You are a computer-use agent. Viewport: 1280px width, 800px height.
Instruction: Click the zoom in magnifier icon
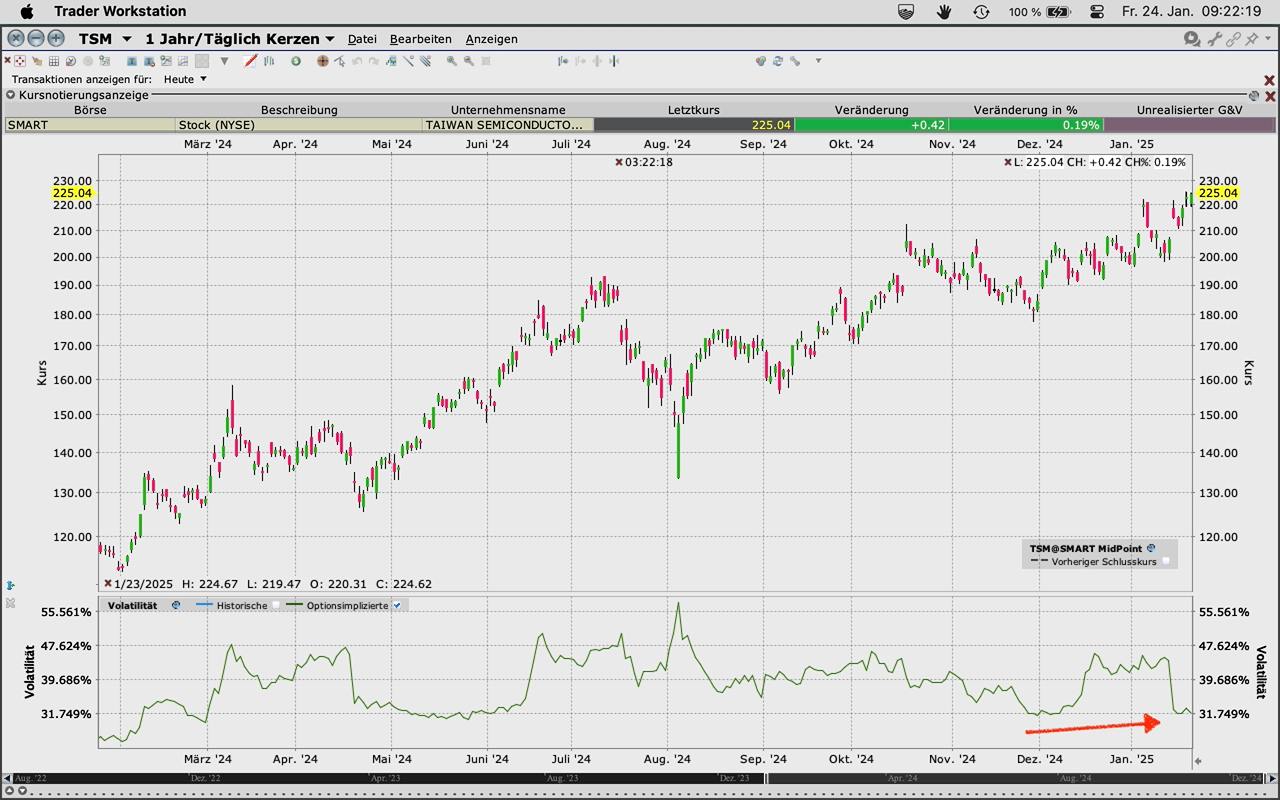[x=452, y=61]
